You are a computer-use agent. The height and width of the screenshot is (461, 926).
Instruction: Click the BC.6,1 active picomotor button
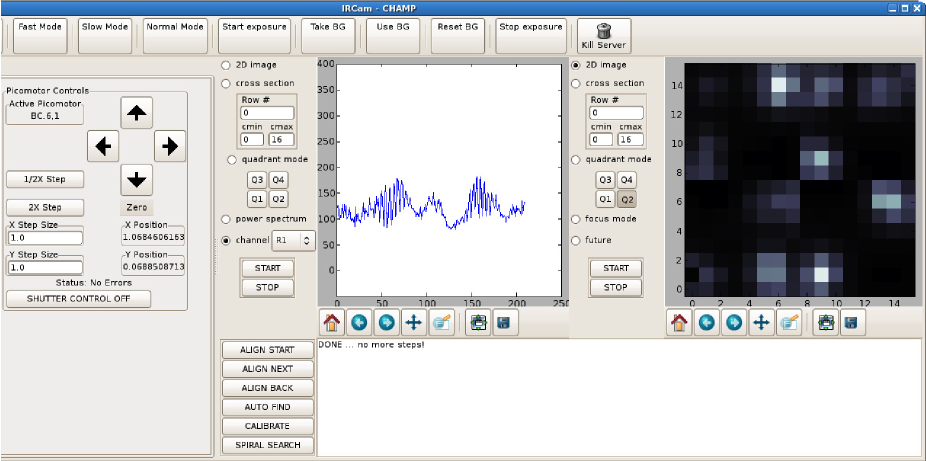(45, 116)
